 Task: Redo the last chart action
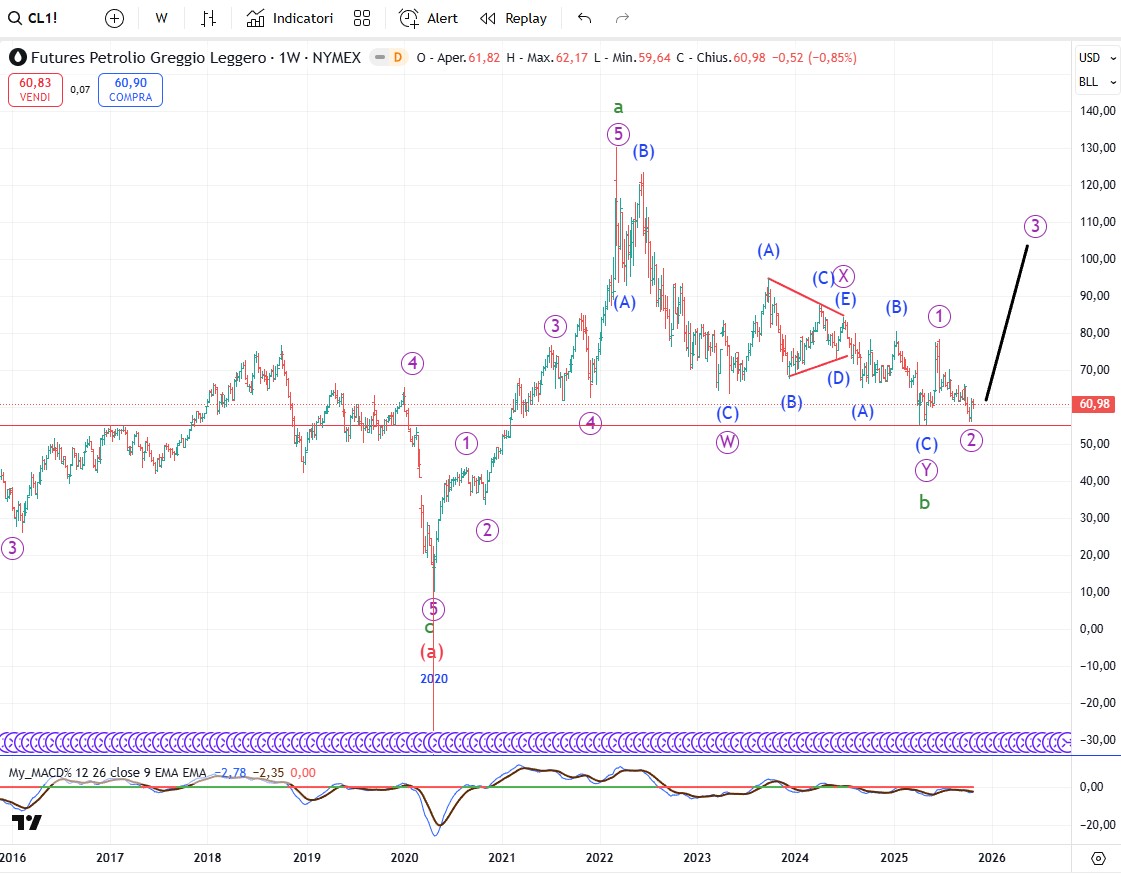tap(622, 18)
